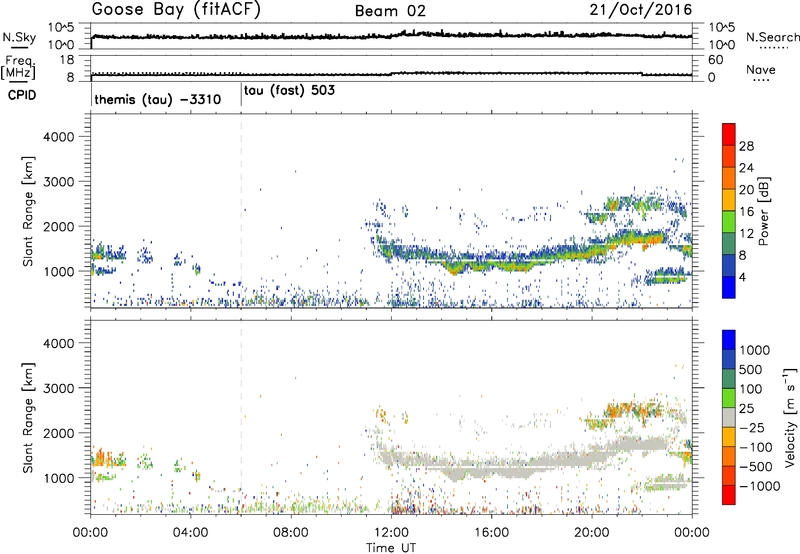This screenshot has height=554, width=800.
Task: Click the "12" power colorbar label
Action: (x=746, y=234)
